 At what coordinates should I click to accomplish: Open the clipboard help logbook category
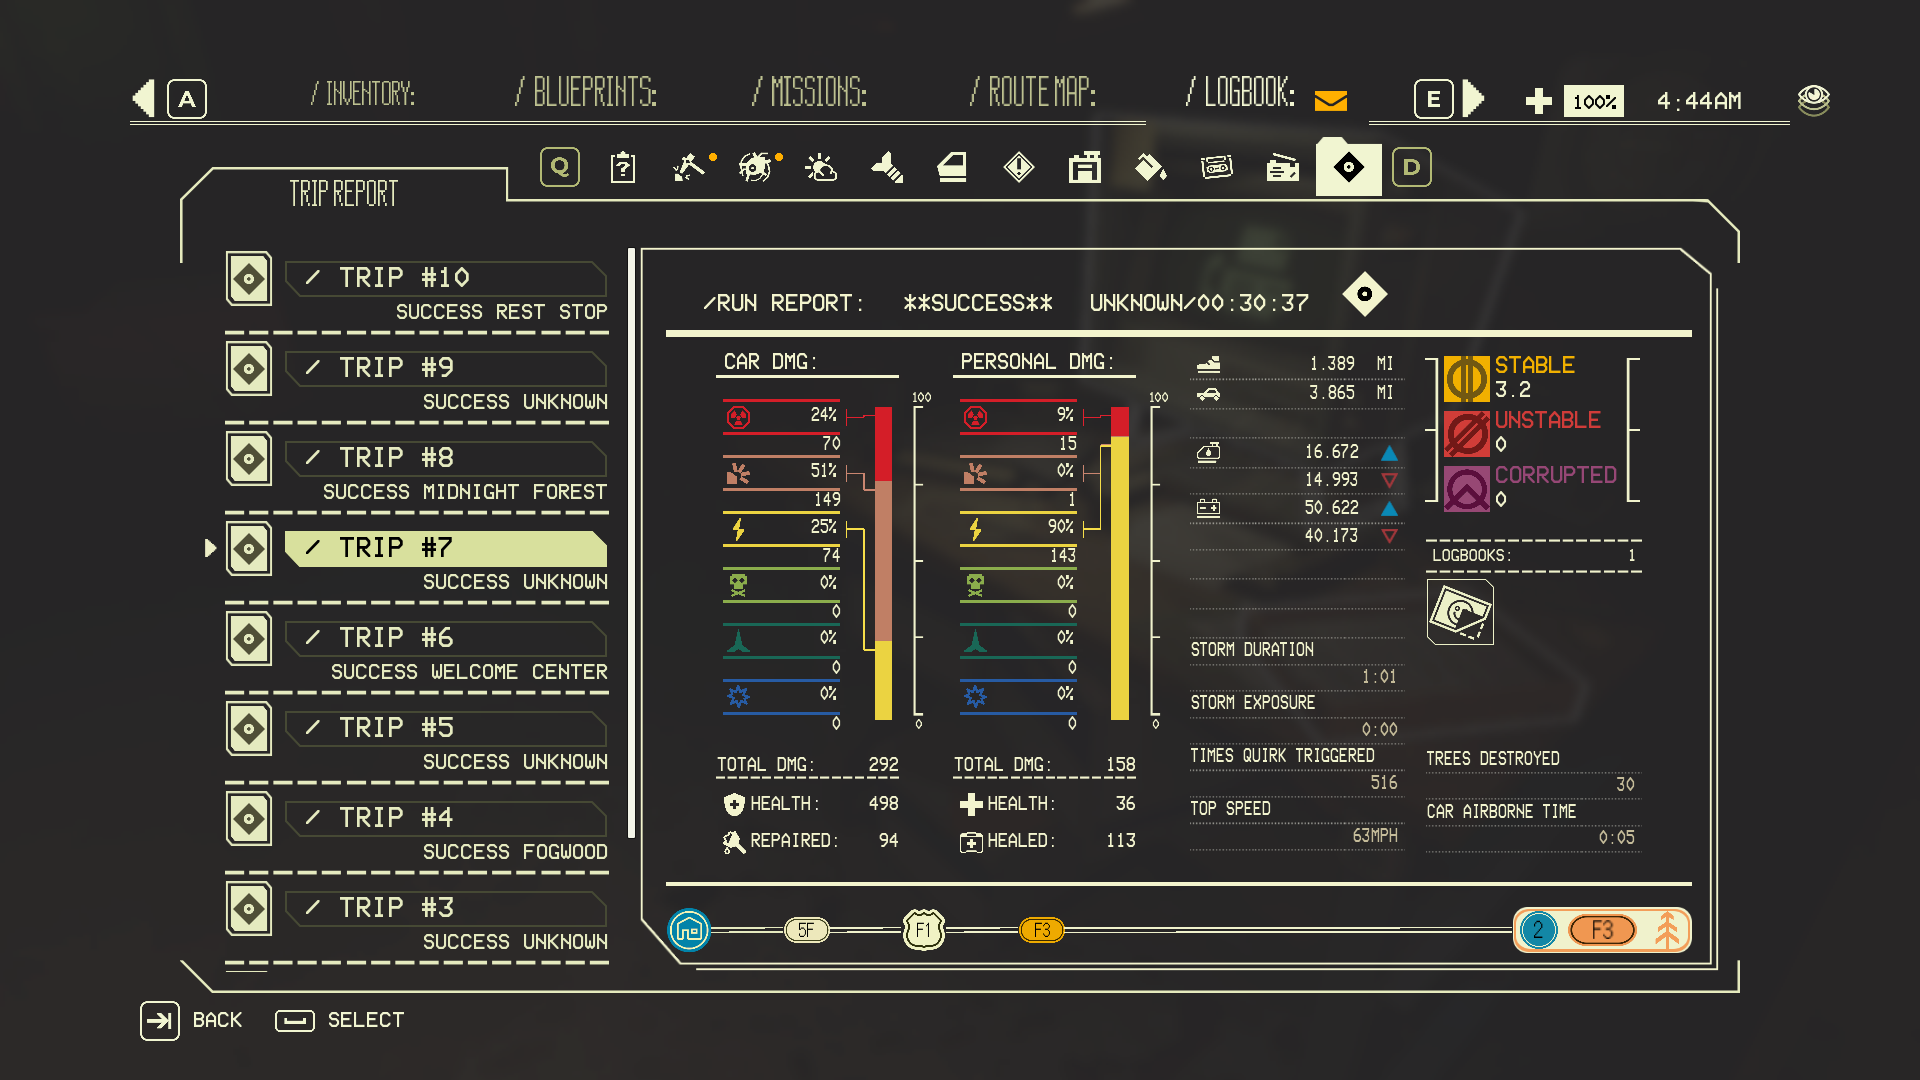coord(622,167)
